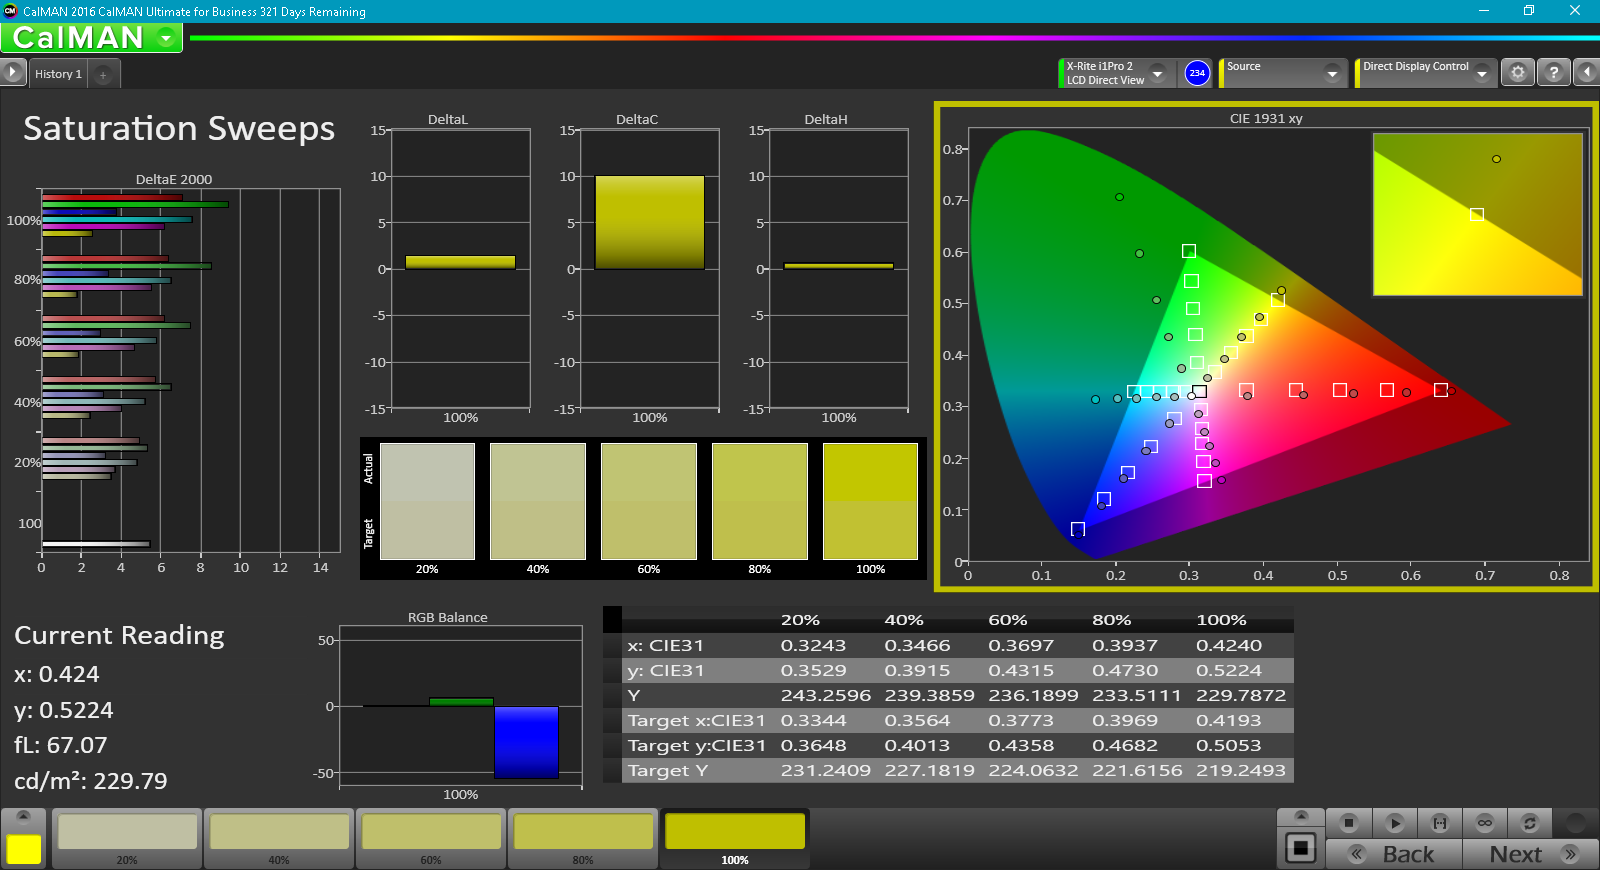Open help with the question mark icon

coord(1553,73)
